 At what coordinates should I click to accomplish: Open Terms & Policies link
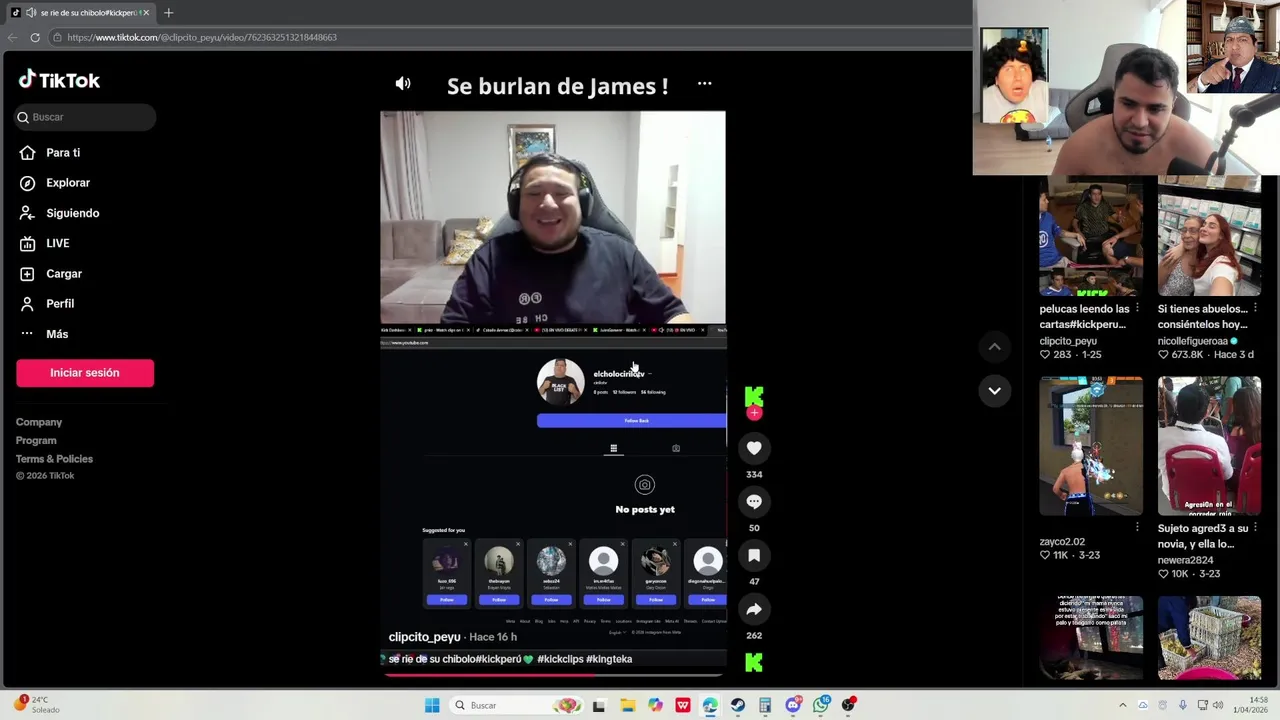coord(54,459)
